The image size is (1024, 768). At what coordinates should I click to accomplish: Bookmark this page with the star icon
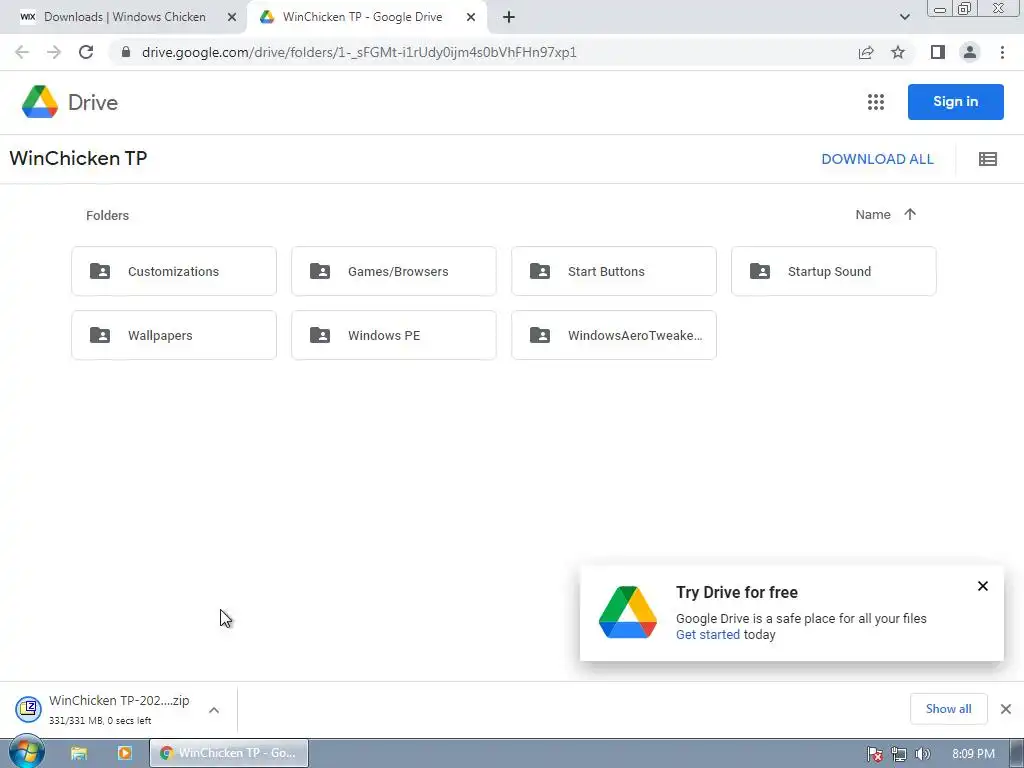pos(898,52)
